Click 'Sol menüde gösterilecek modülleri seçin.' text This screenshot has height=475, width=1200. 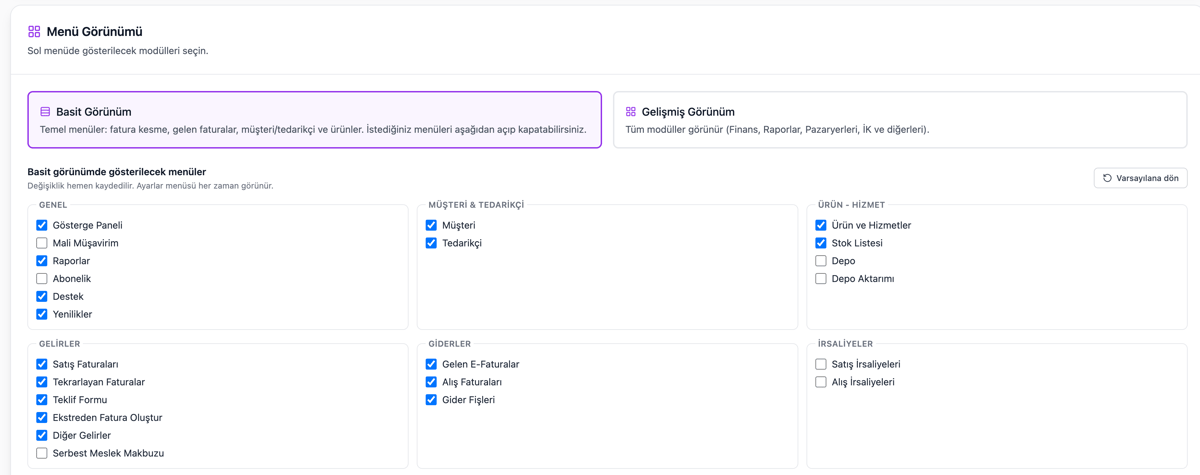pos(118,50)
